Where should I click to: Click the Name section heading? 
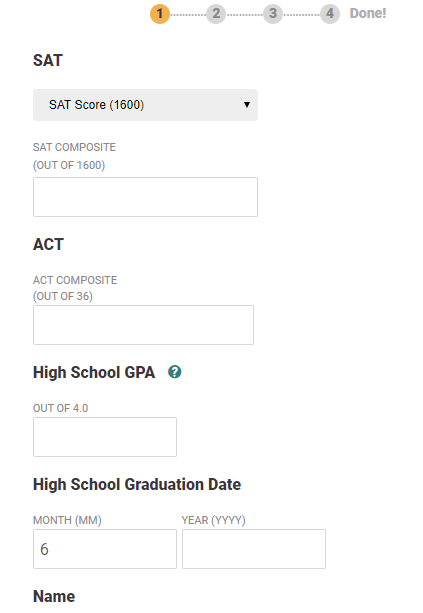[54, 597]
